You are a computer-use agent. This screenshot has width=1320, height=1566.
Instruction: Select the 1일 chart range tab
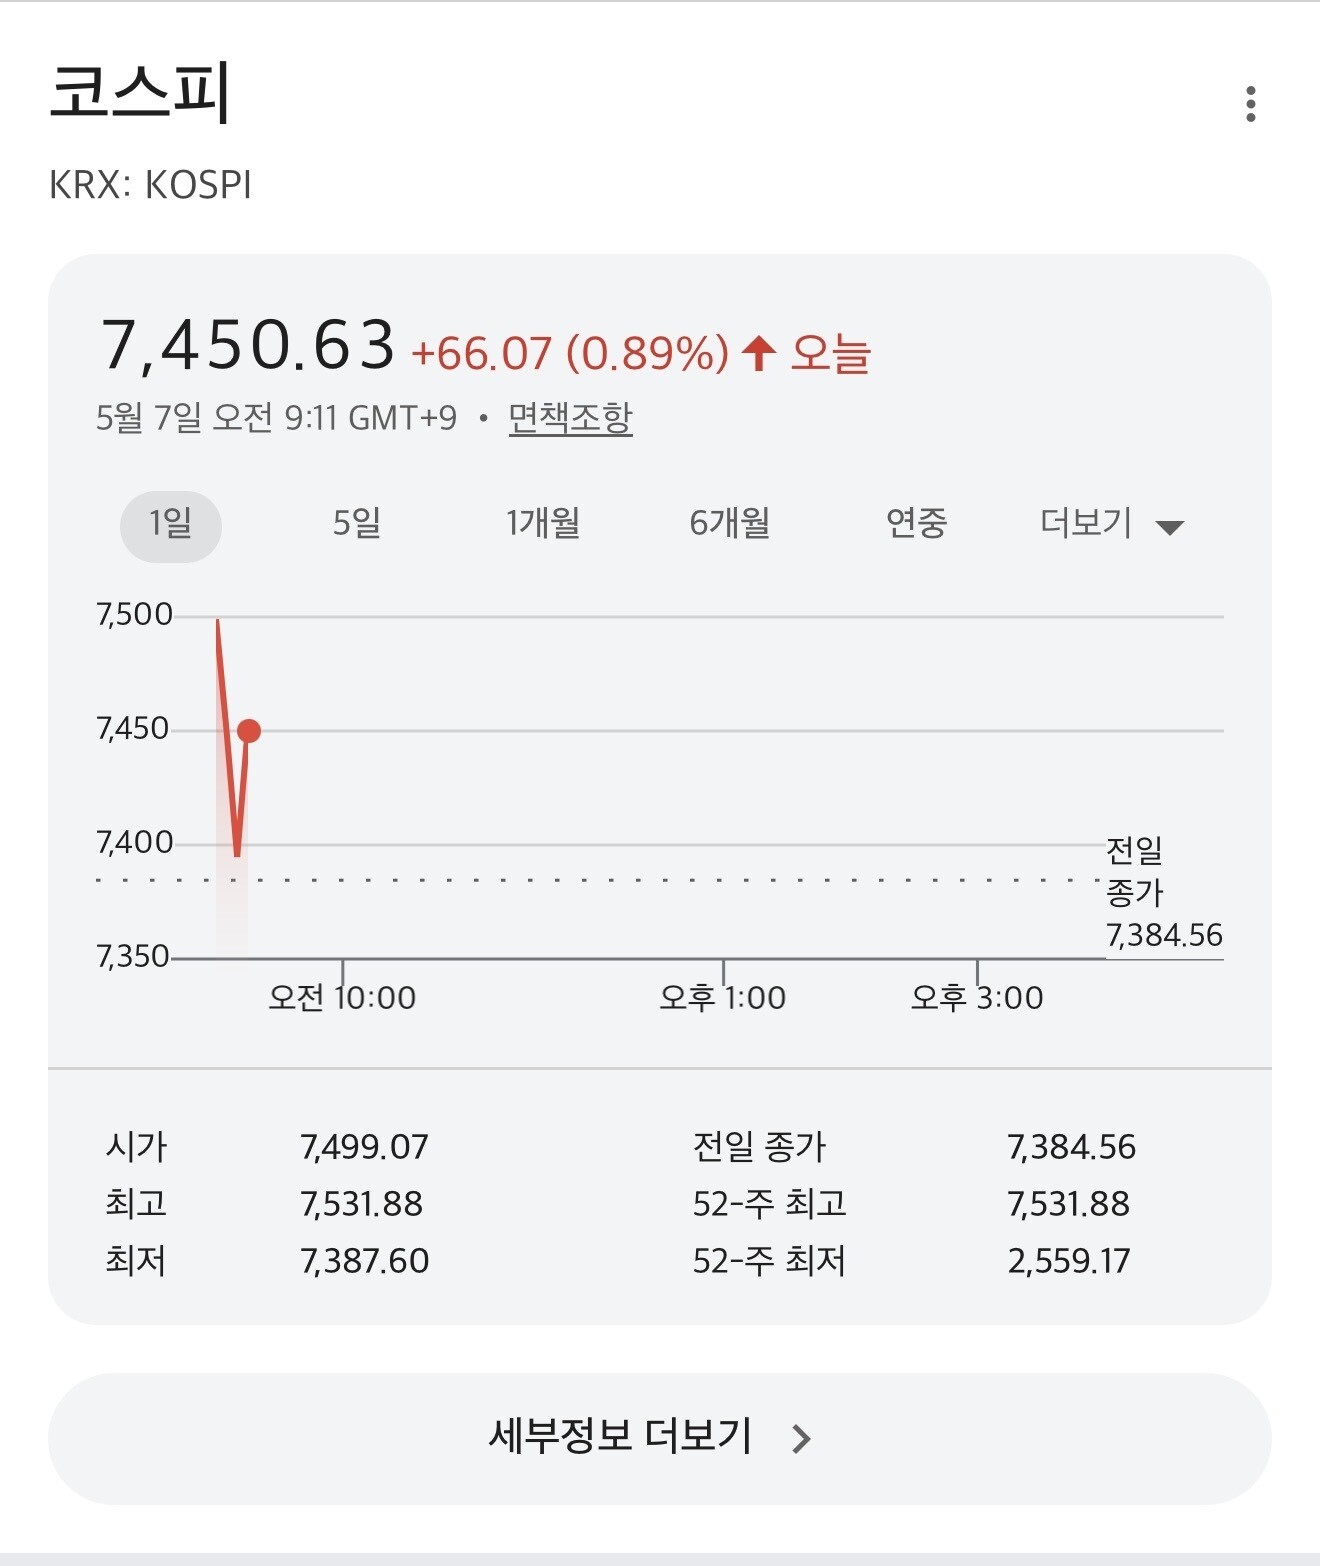(171, 526)
